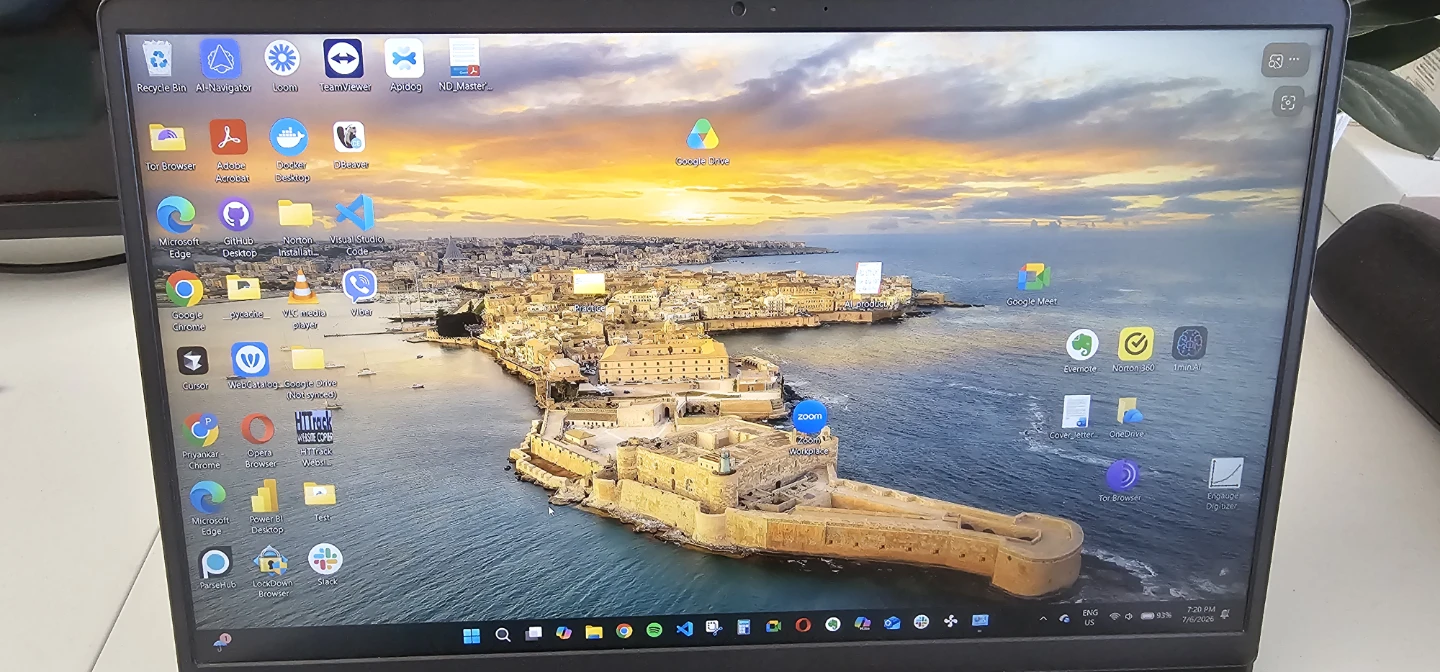Select the Loom desktop shortcut
The image size is (1440, 672).
[283, 66]
